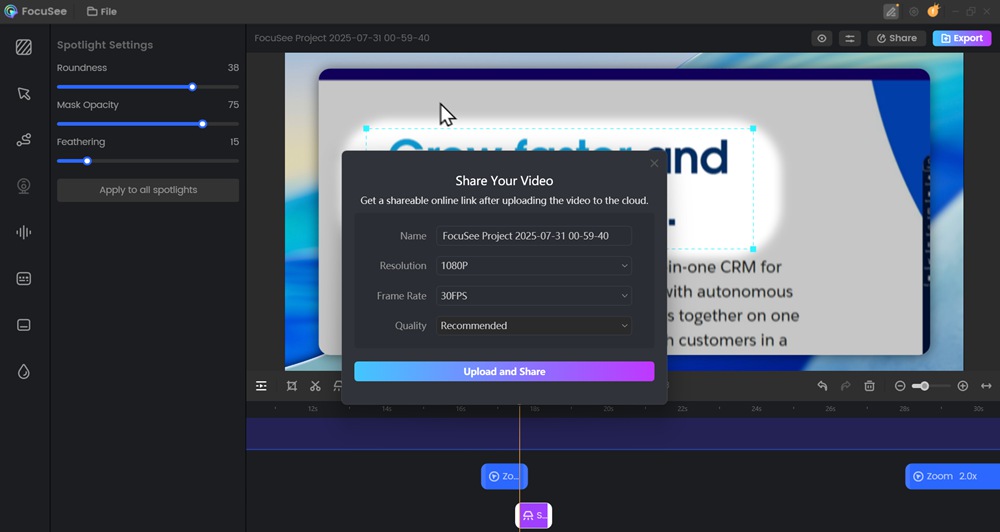Viewport: 1000px width, 532px height.
Task: Click the trash delete icon
Action: pos(869,386)
